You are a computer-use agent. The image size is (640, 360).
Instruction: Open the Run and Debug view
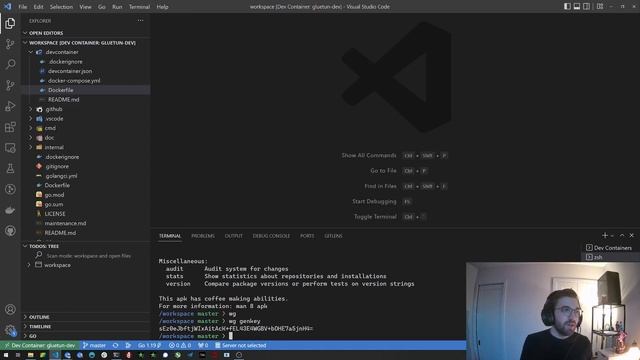(x=10, y=106)
